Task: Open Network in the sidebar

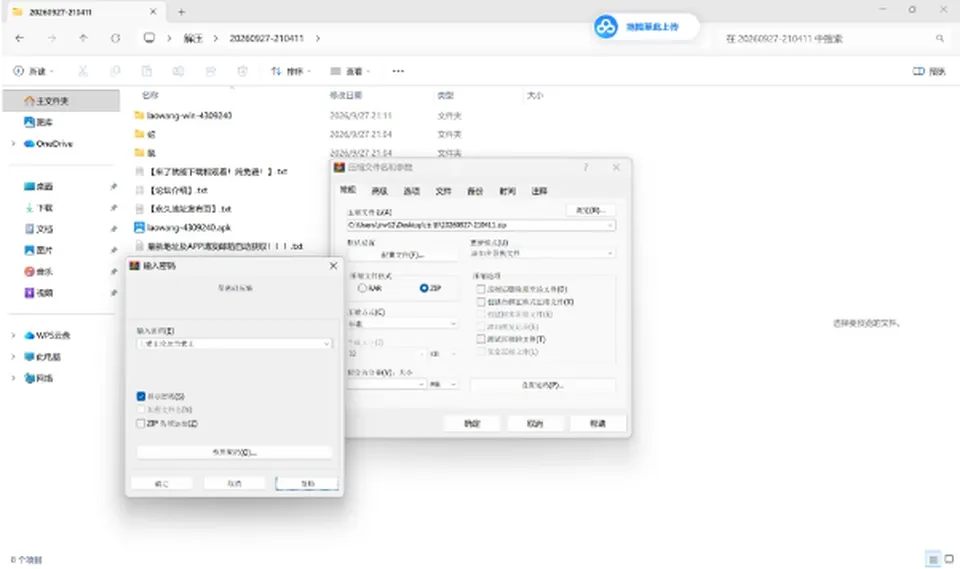Action: point(38,378)
